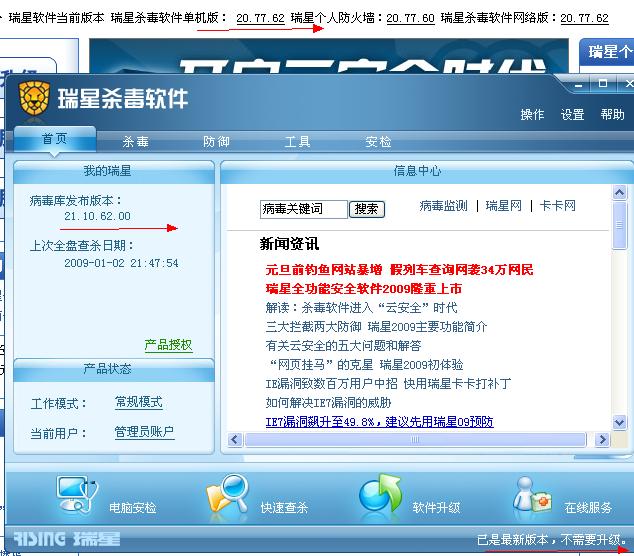
Task: Click the 信息中心 panel header
Action: point(427,171)
